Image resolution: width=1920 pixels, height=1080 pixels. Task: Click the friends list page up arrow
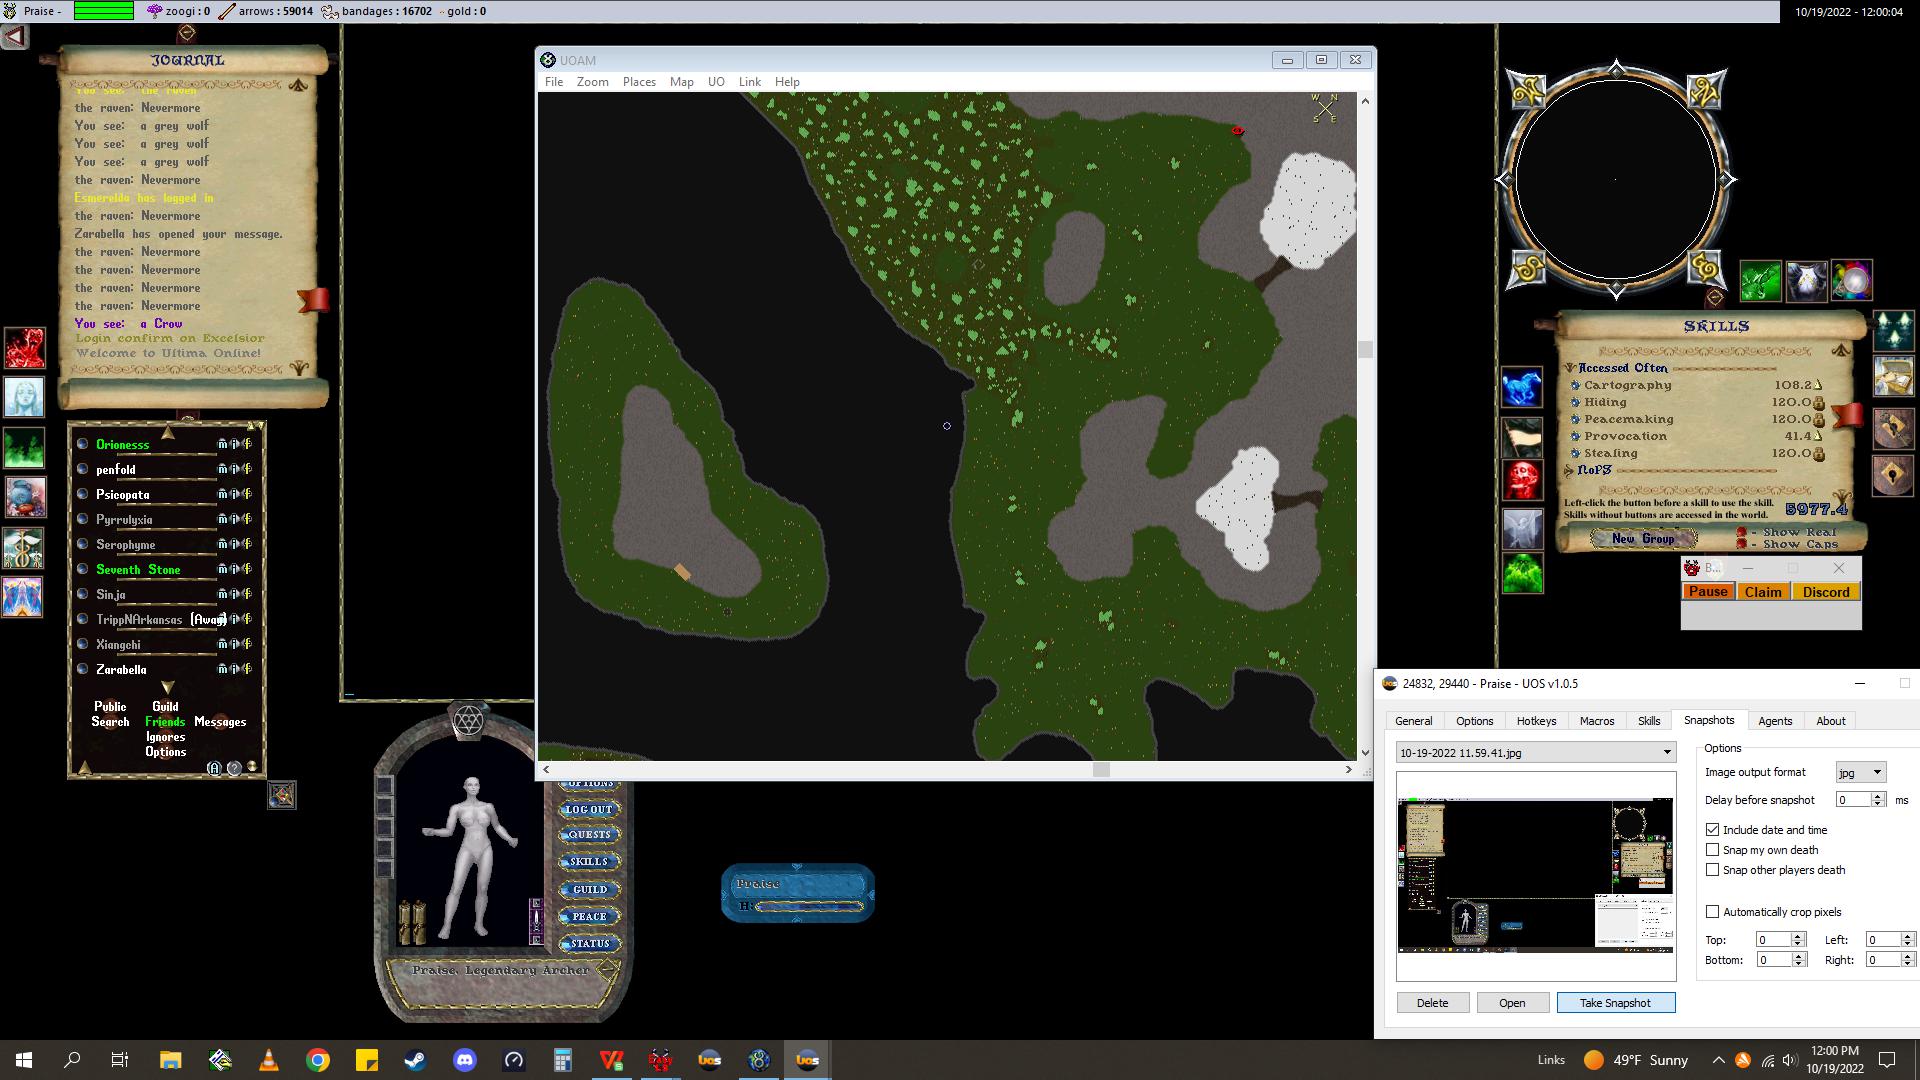[167, 433]
